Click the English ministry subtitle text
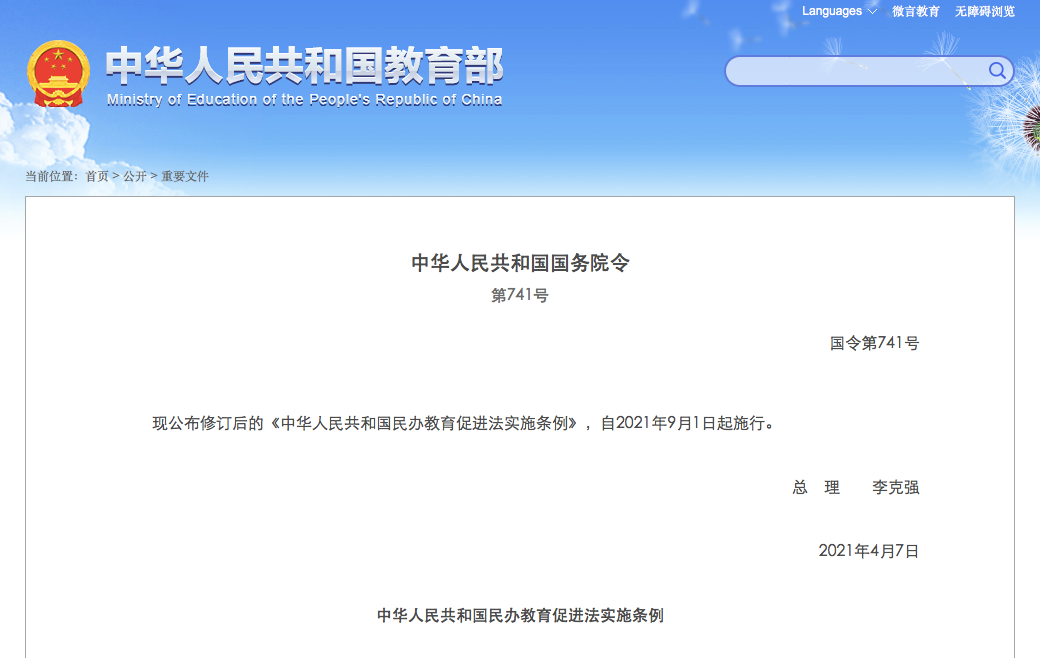The image size is (1040, 658). 305,99
